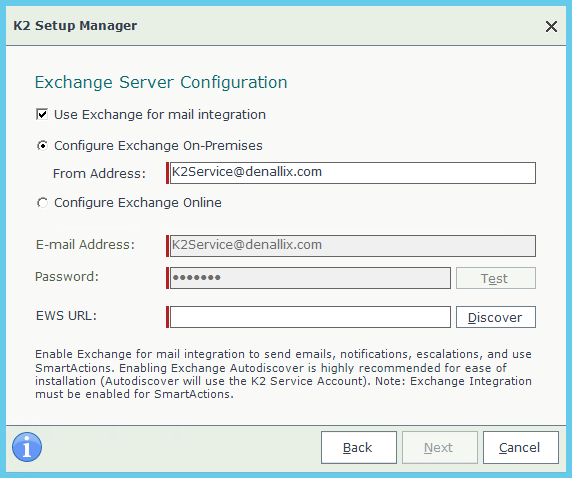Cancel the setup wizard
The width and height of the screenshot is (572, 478).
521,447
